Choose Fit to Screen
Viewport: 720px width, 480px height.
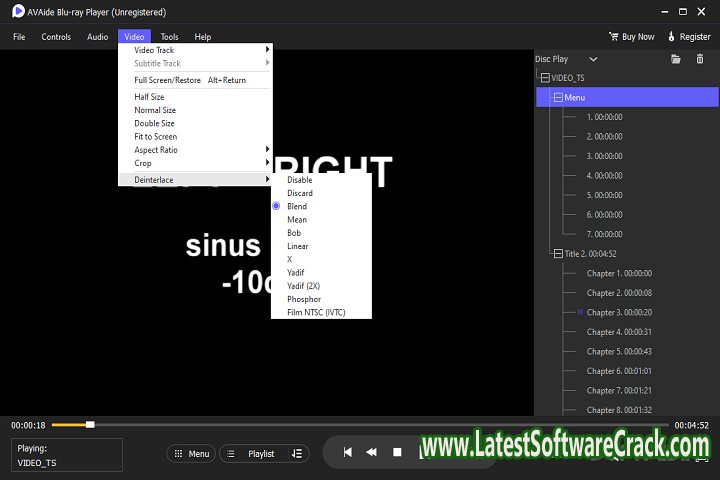click(196, 137)
